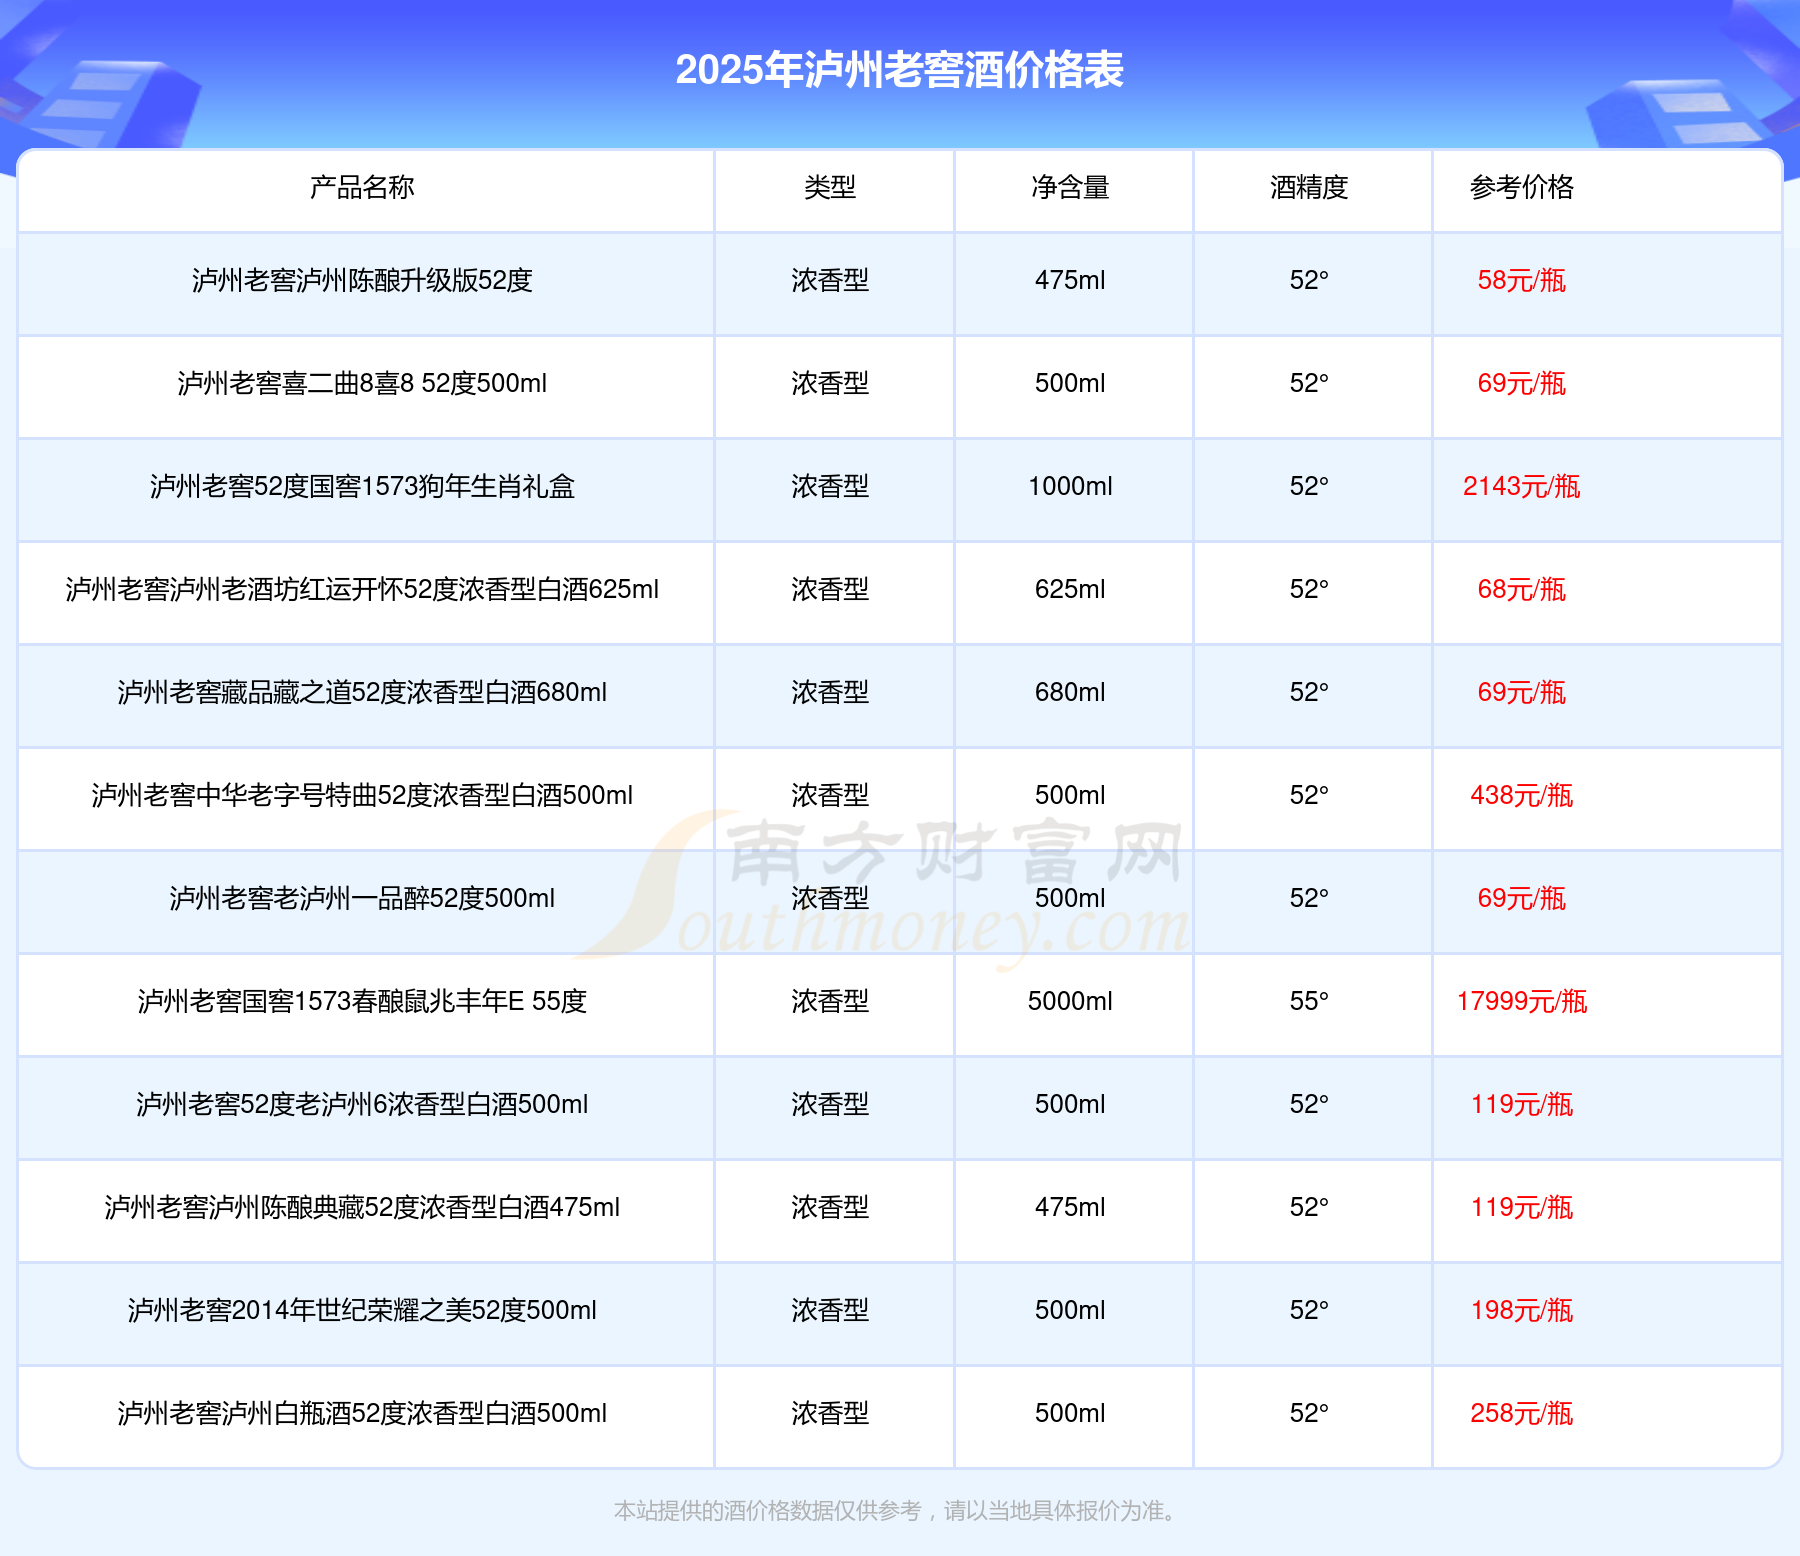Click the "酒精度" column header
Screen dimensions: 1800x1556
point(1309,187)
